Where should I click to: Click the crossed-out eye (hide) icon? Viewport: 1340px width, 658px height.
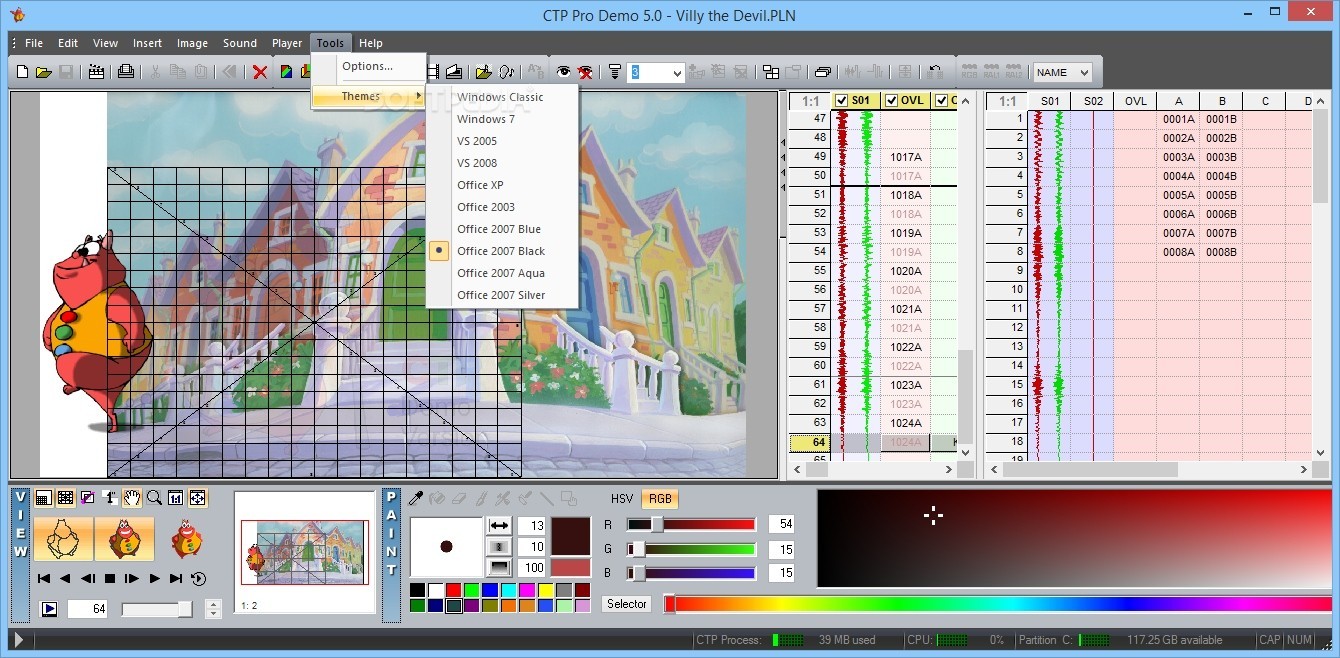pos(586,72)
